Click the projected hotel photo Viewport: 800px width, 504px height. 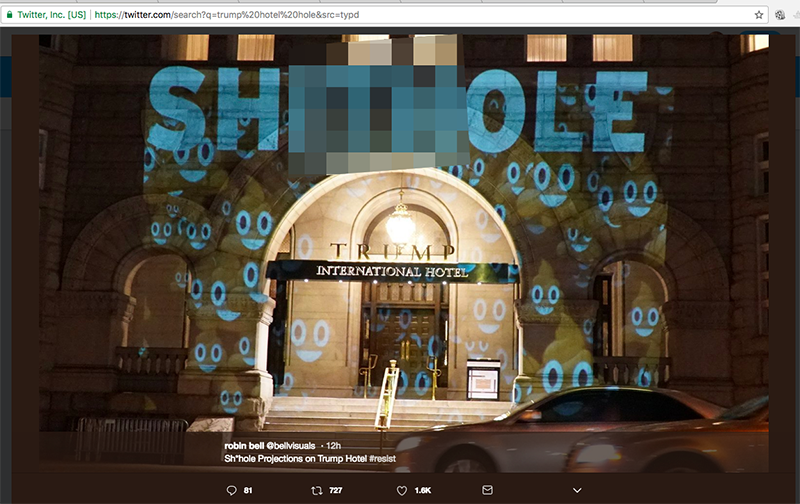[404, 253]
